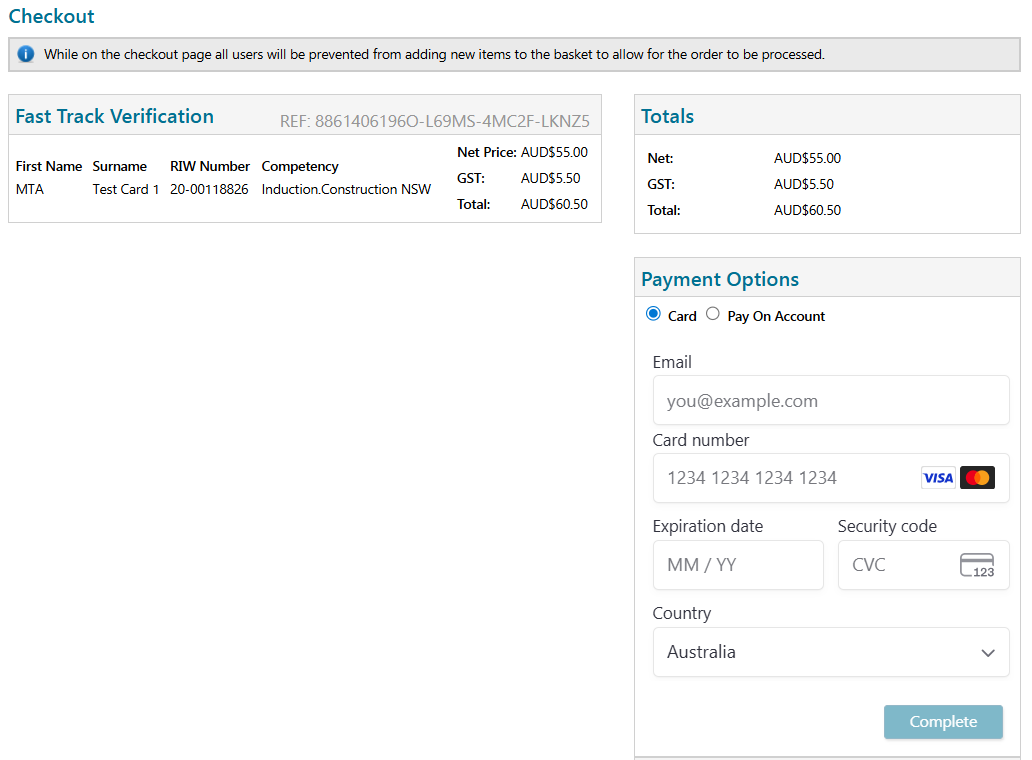Select the Card payment option
The image size is (1032, 760).
(654, 314)
